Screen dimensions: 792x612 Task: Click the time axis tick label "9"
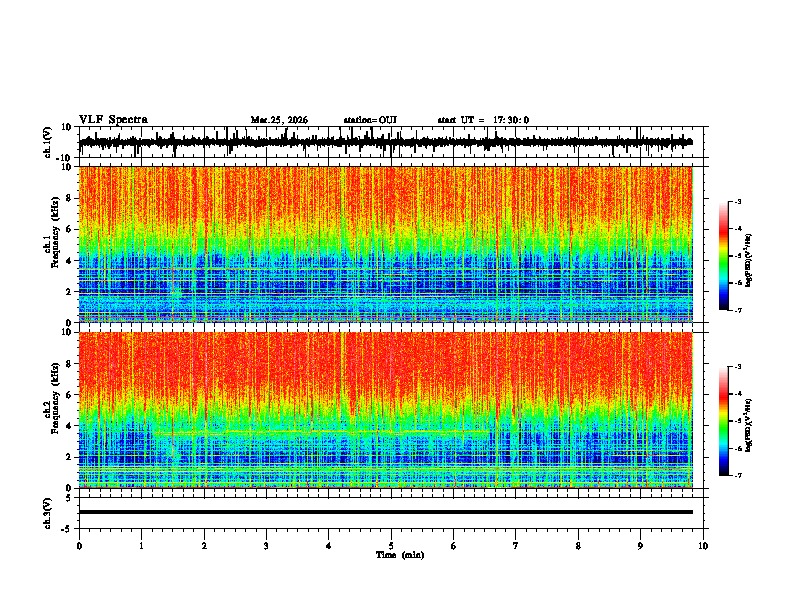click(x=640, y=546)
